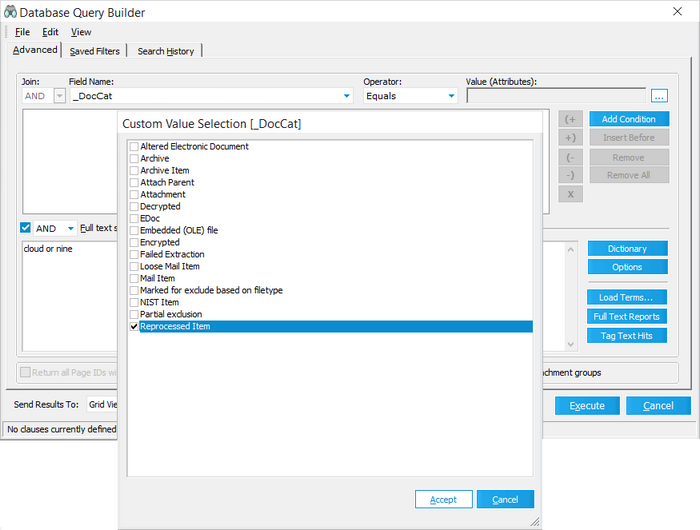Click the Tag Text Hits button
The height and width of the screenshot is (530, 700).
[626, 336]
